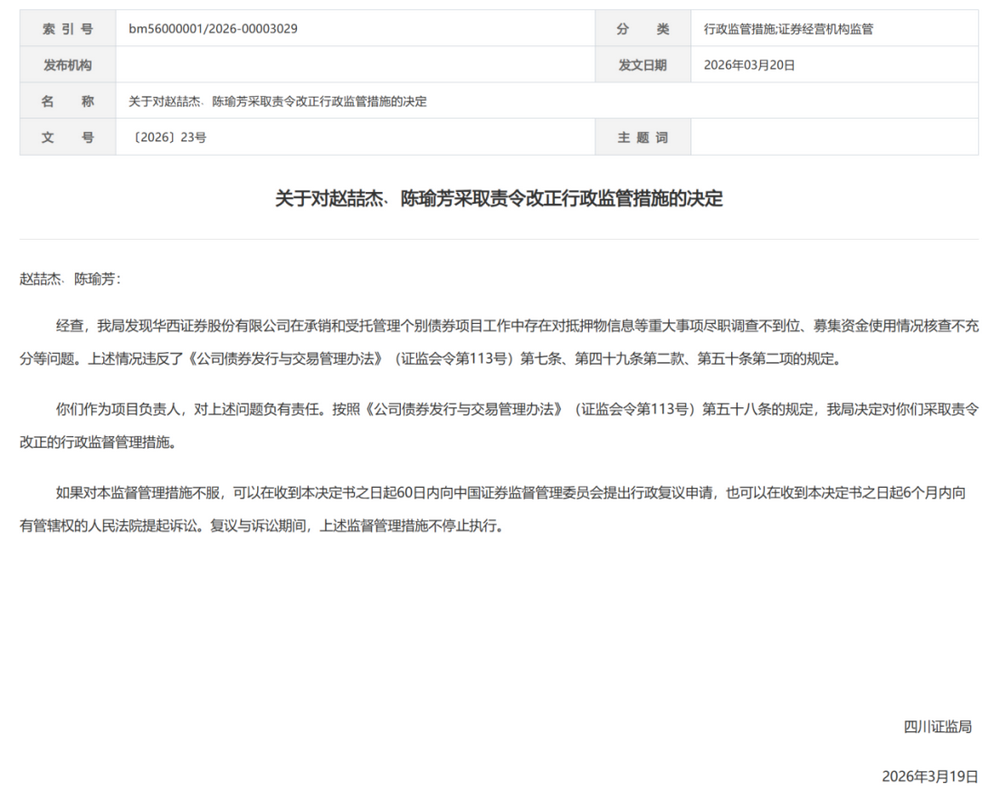
Task: Click the salutation 赵喆杰、陈瑜芳:
Action: point(70,279)
